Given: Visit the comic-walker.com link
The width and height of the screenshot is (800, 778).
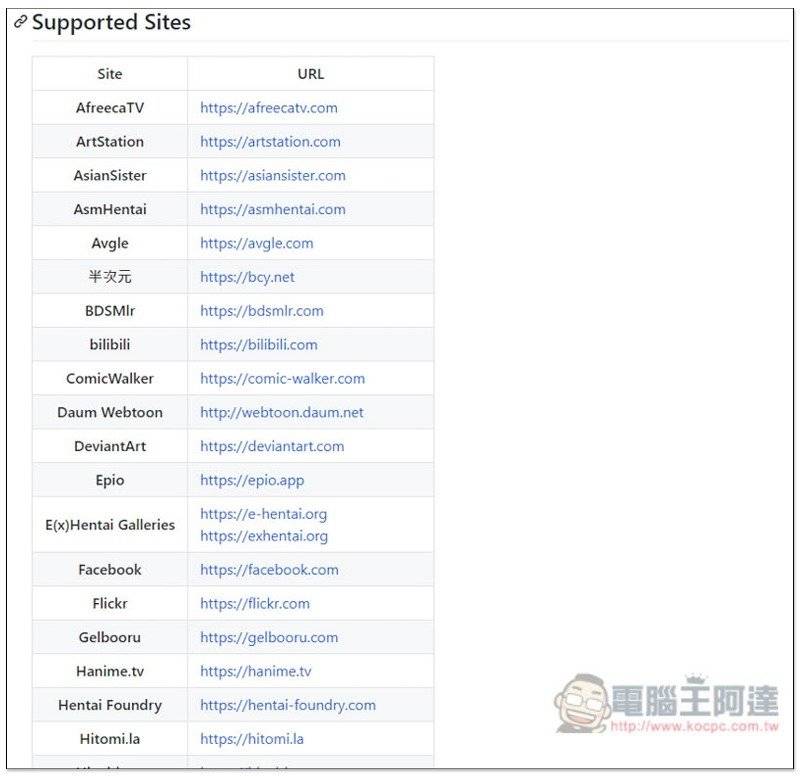Looking at the screenshot, I should 283,378.
